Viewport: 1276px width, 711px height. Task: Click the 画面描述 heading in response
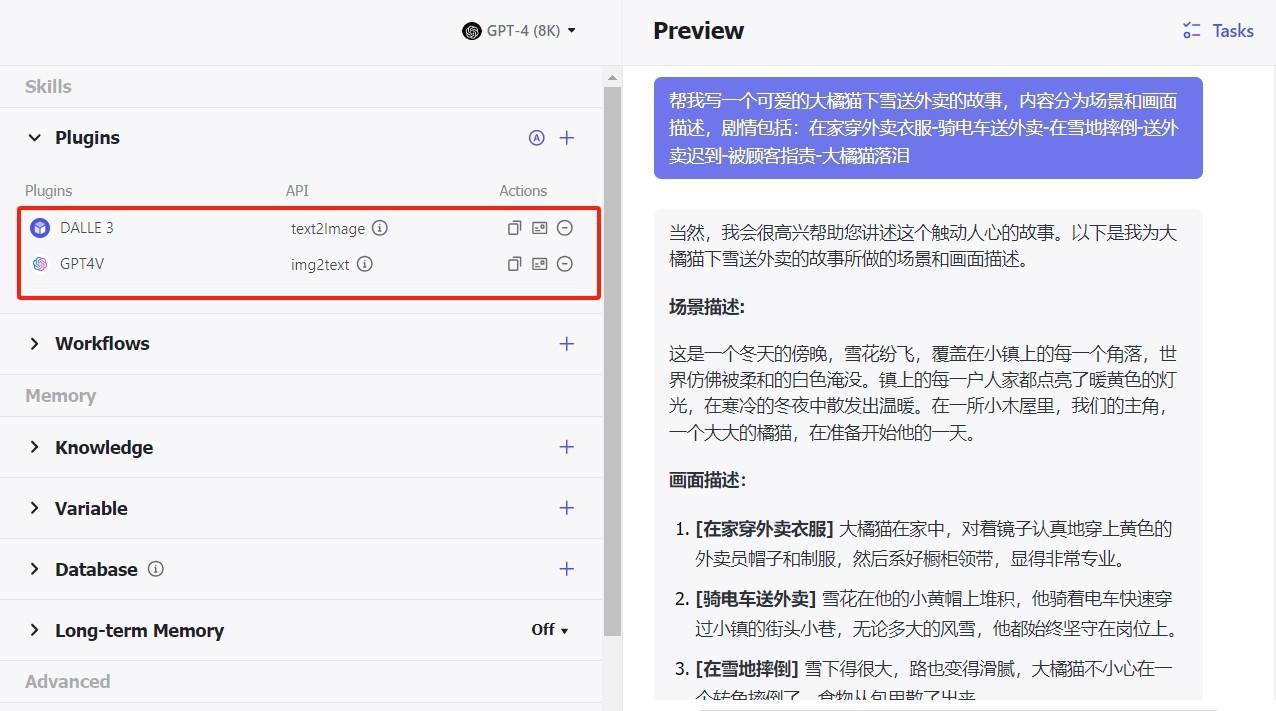point(707,480)
